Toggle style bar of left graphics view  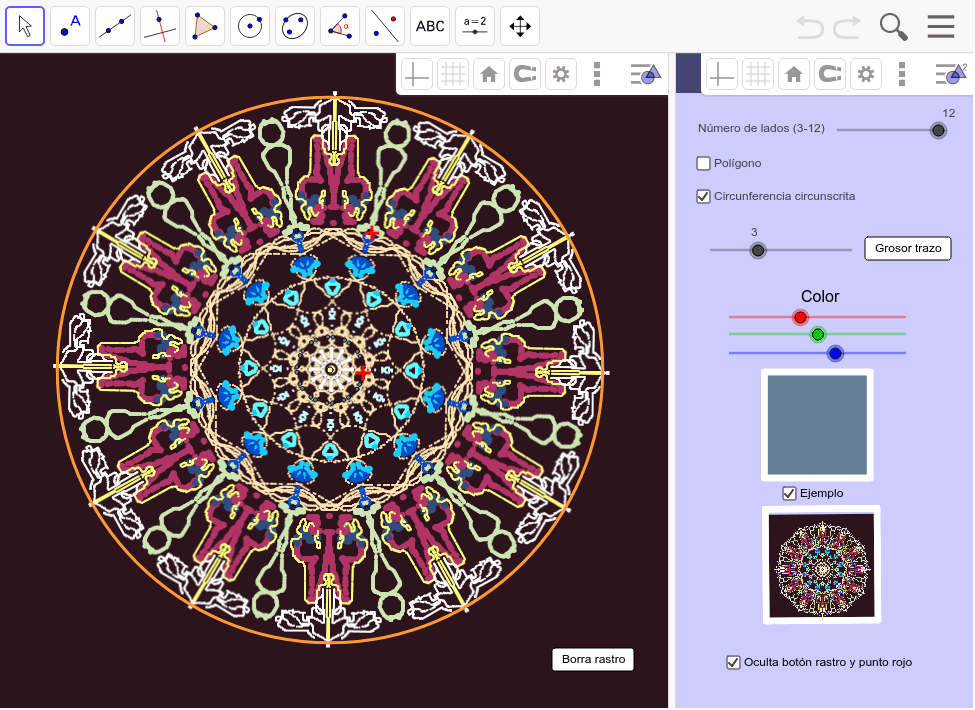tap(645, 74)
